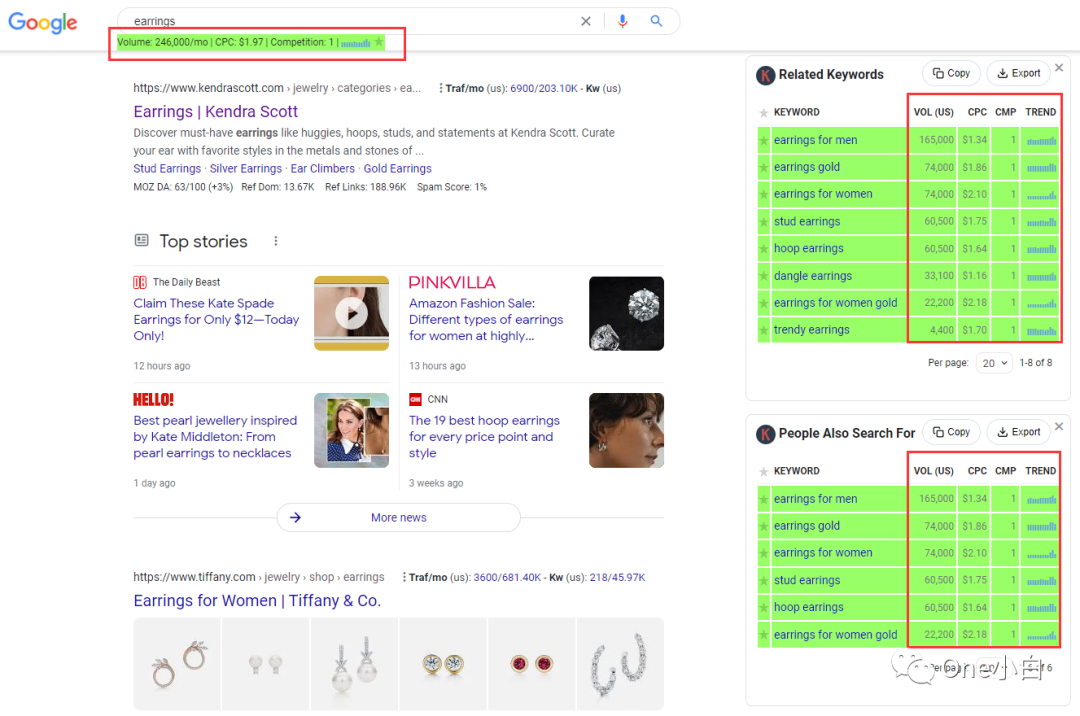Click the Google logo

click(x=43, y=23)
